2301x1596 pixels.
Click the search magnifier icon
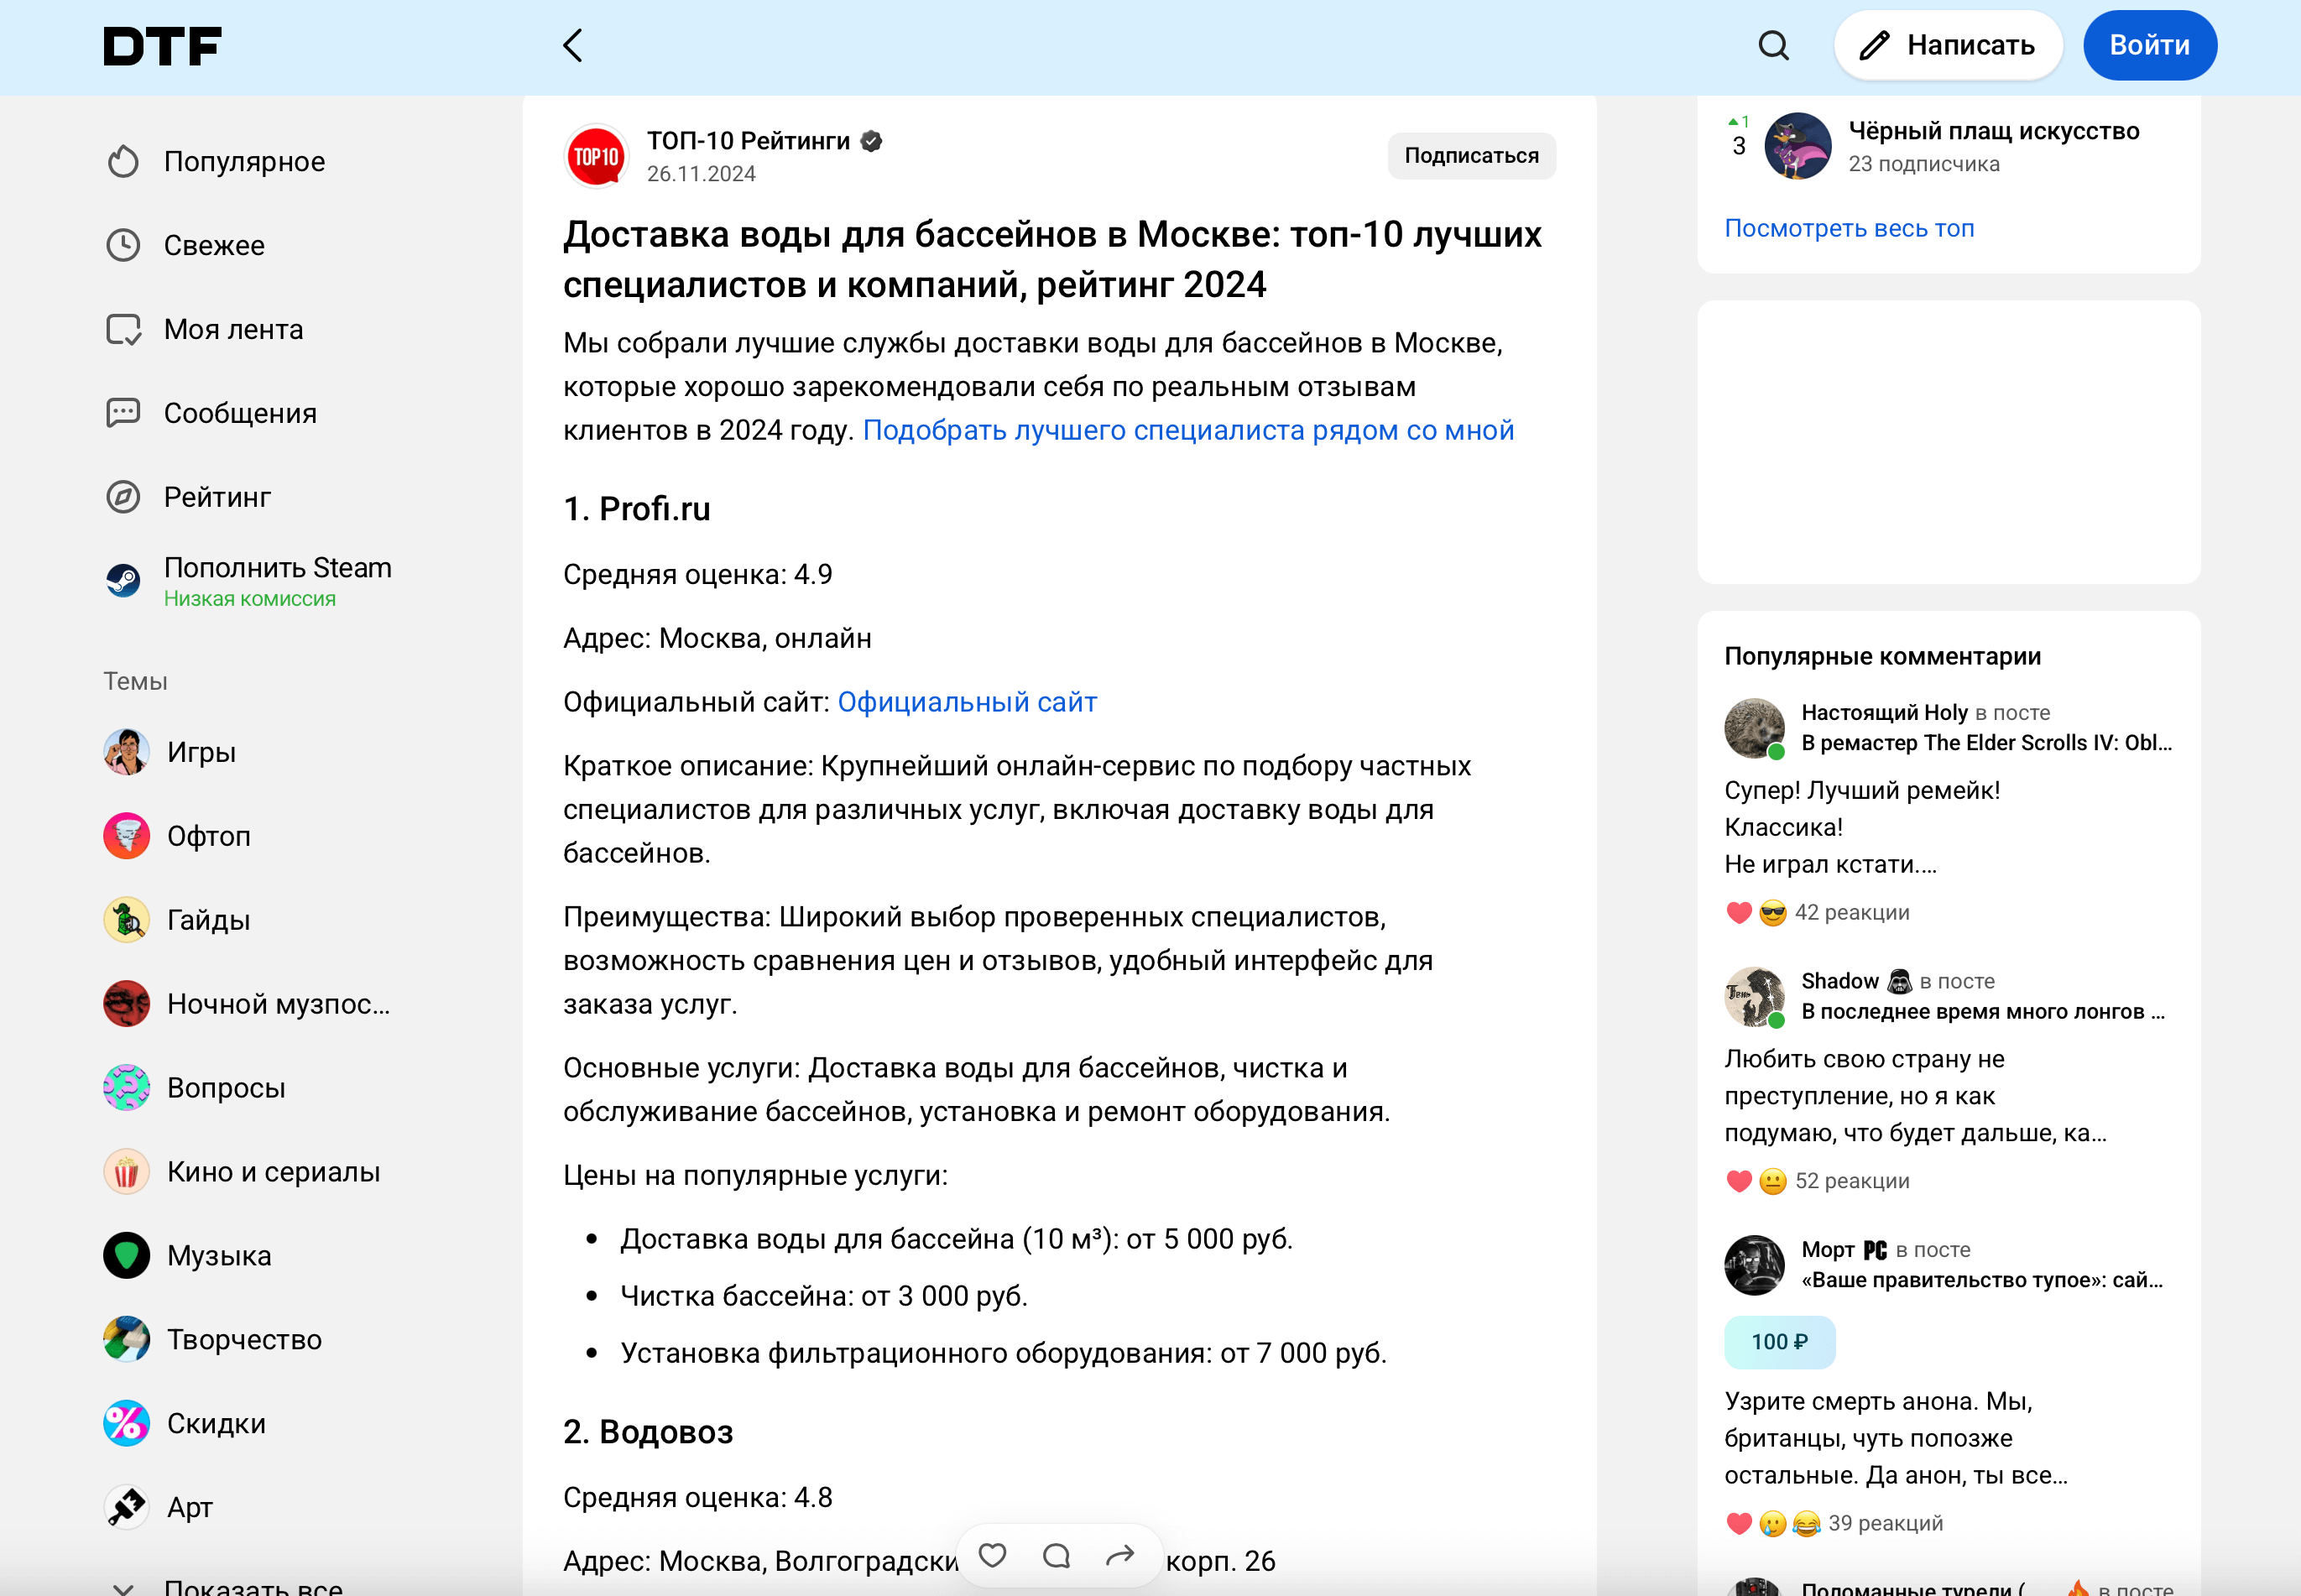tap(1773, 45)
